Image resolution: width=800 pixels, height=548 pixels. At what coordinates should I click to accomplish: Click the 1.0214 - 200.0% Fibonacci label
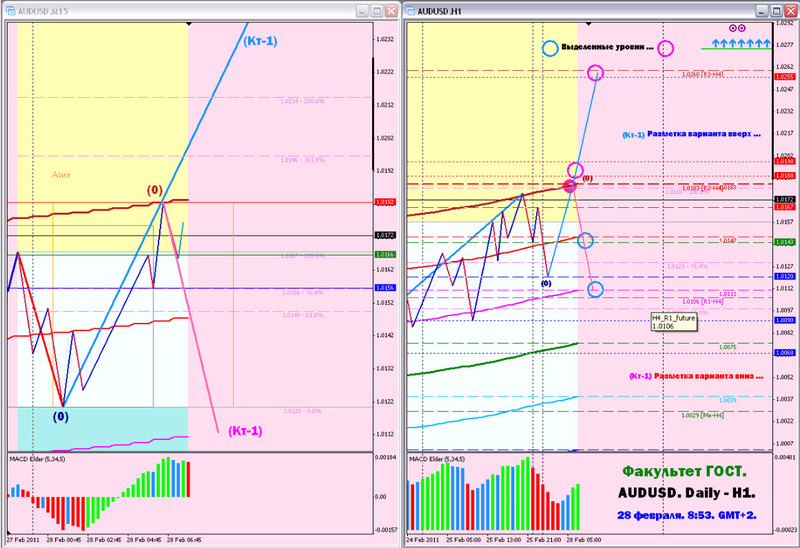pos(302,101)
